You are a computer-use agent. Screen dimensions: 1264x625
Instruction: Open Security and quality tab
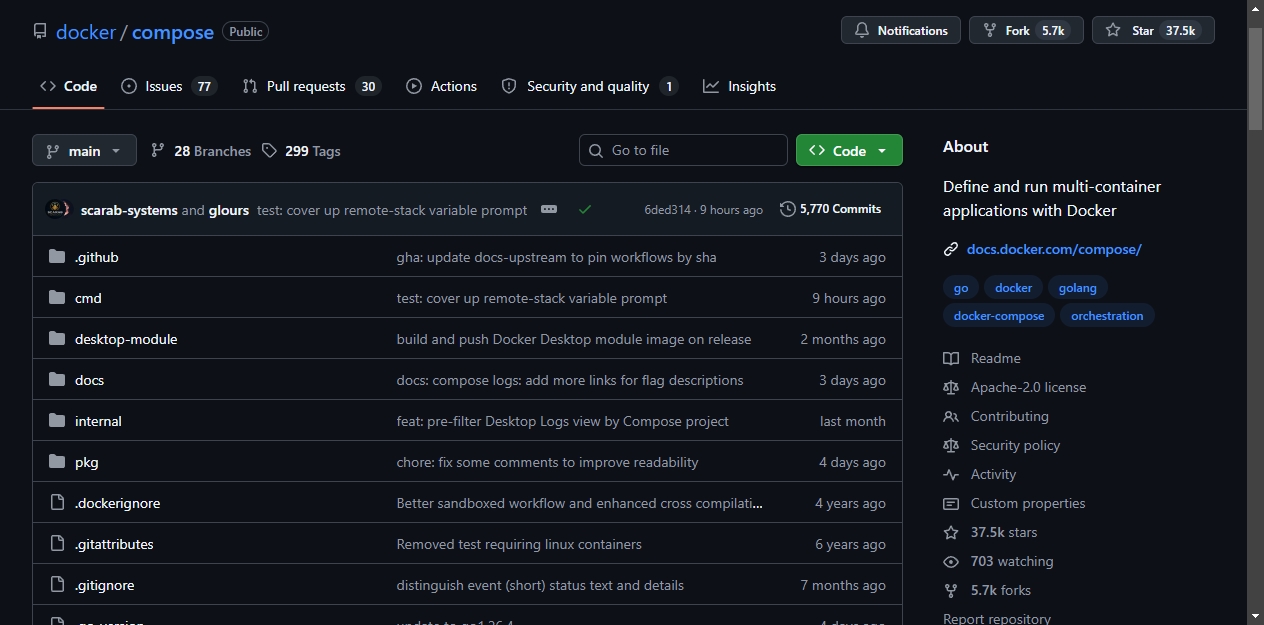[x=590, y=86]
